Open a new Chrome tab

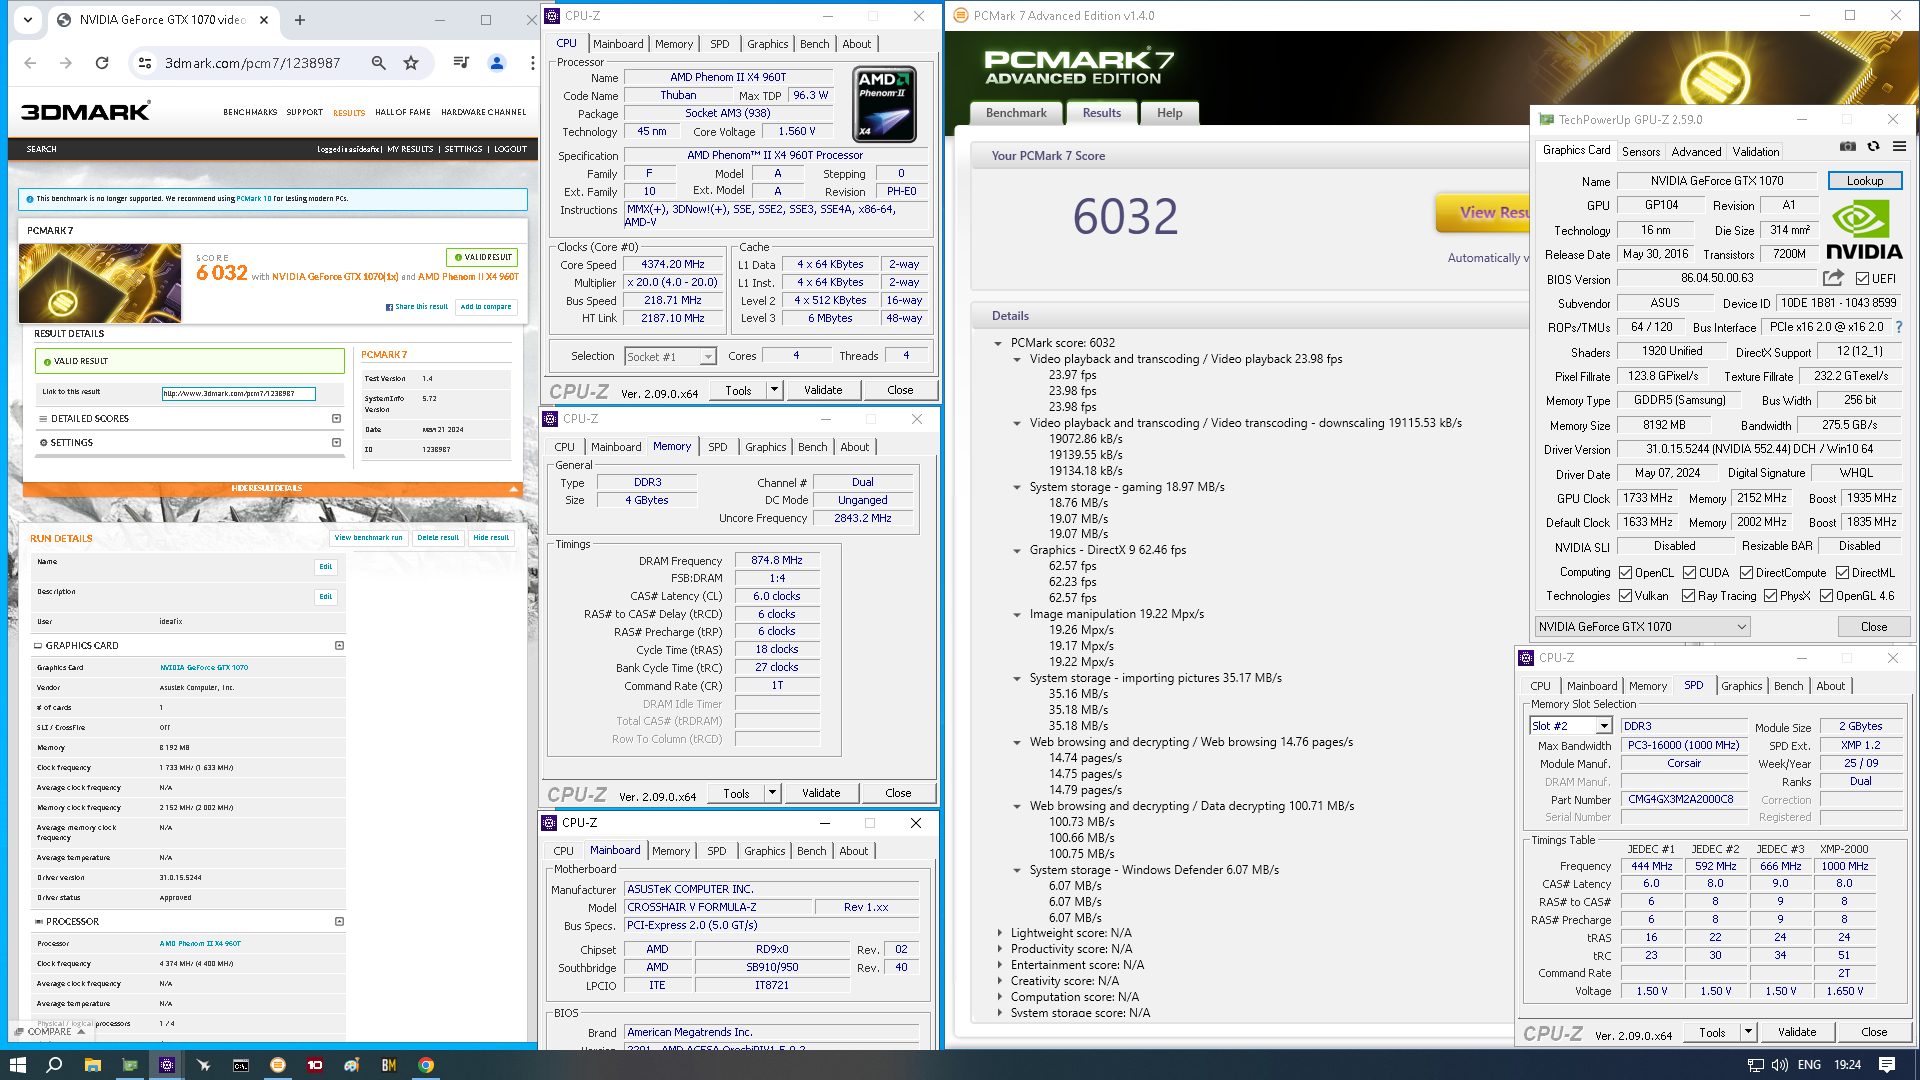click(299, 19)
